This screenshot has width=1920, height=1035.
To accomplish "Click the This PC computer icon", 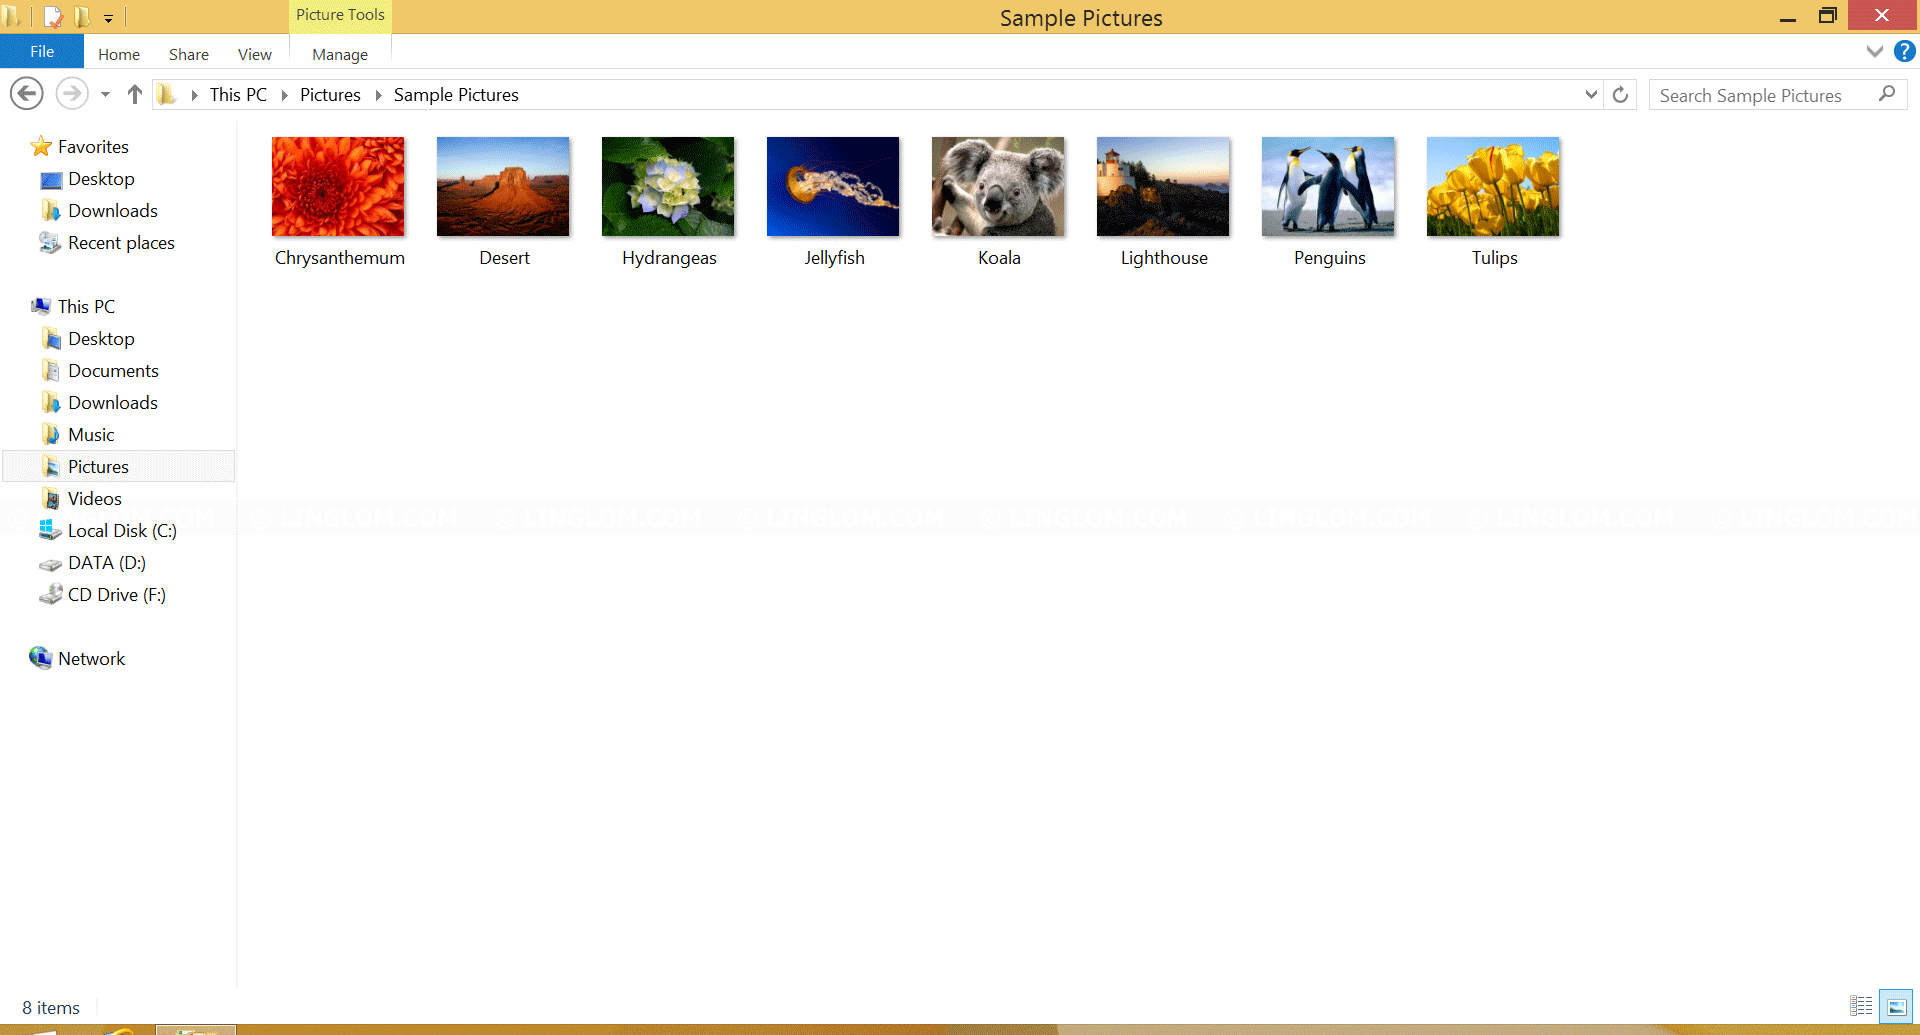I will coord(41,306).
